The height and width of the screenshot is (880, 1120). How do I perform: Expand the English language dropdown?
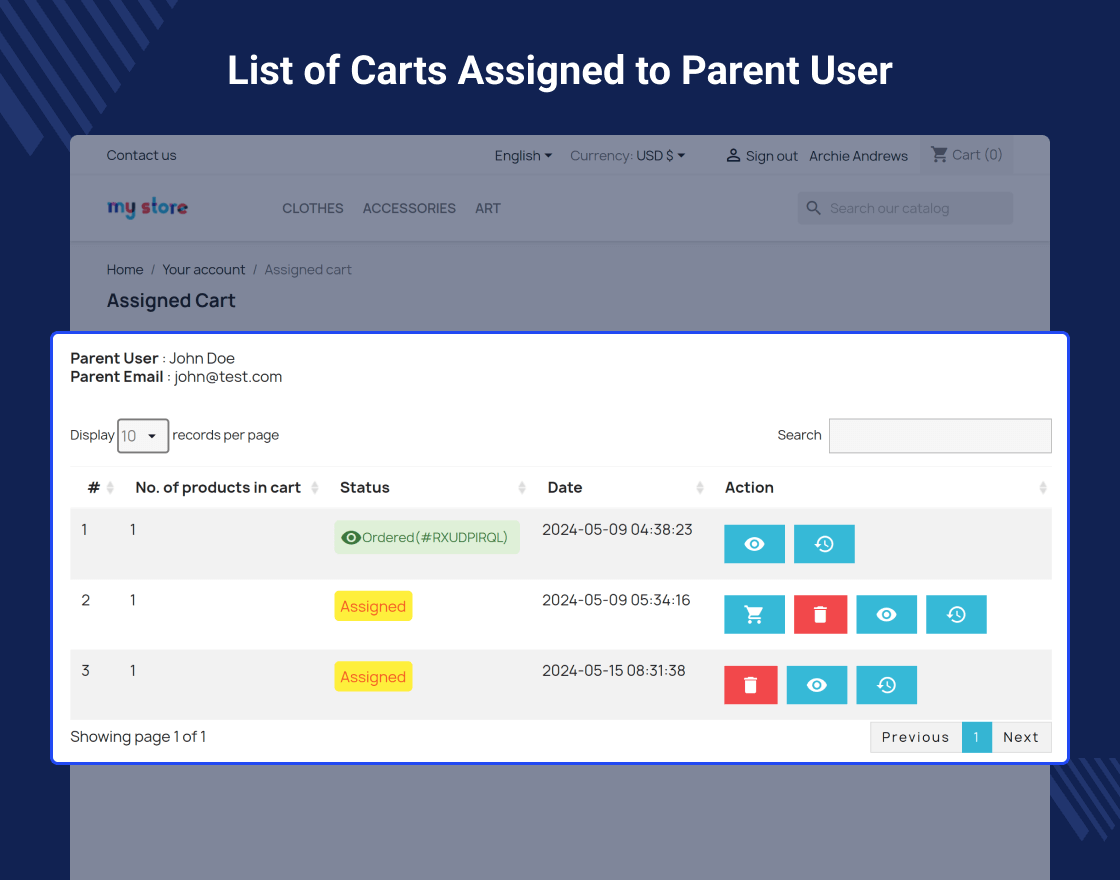(523, 156)
